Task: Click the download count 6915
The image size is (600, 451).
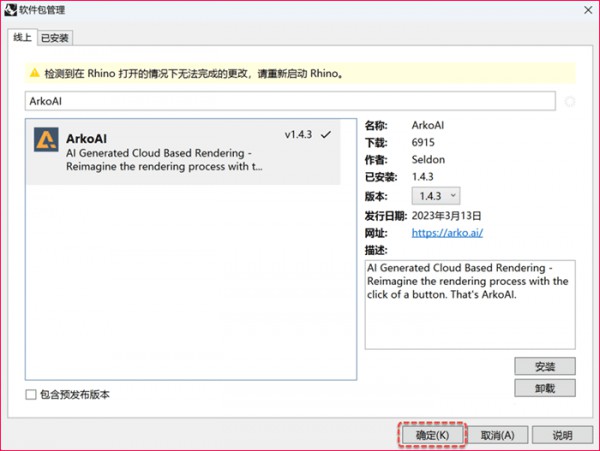Action: click(x=423, y=142)
